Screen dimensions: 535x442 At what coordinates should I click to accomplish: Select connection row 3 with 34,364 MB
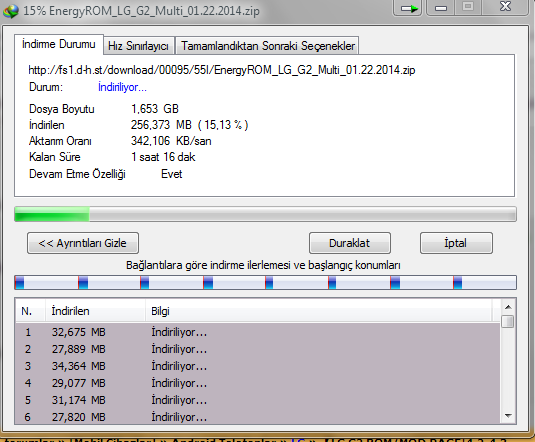click(x=258, y=366)
